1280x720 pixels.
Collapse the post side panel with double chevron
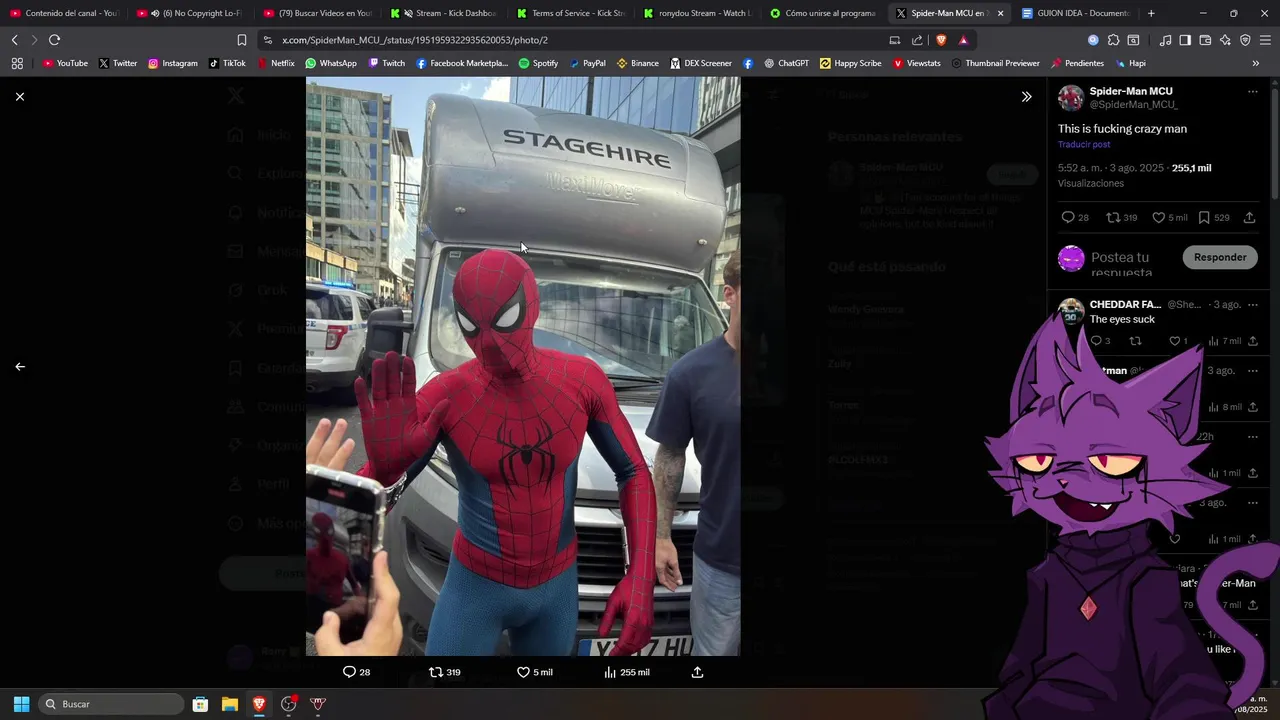tap(1026, 97)
